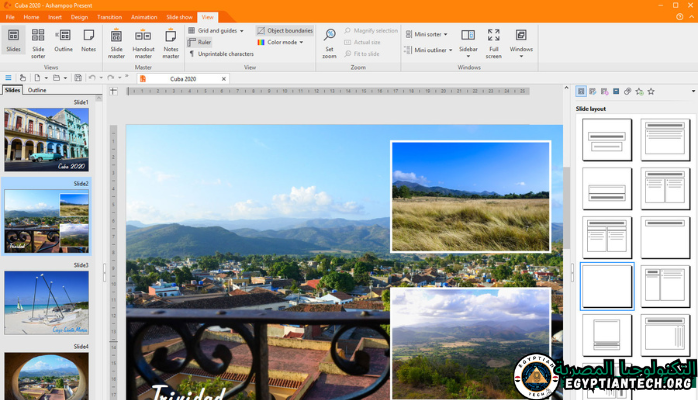The image size is (698, 400).
Task: Open the Handout master
Action: [x=143, y=40]
